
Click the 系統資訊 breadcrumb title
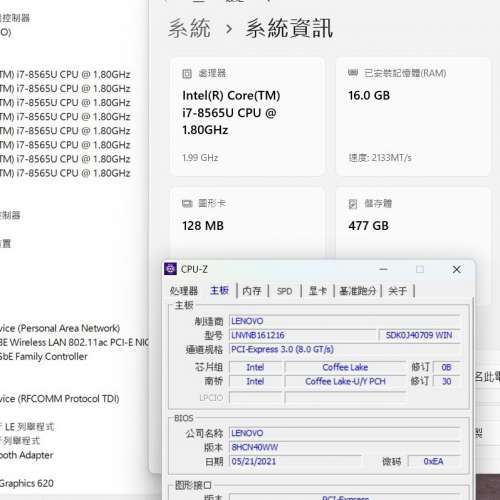coord(289,28)
